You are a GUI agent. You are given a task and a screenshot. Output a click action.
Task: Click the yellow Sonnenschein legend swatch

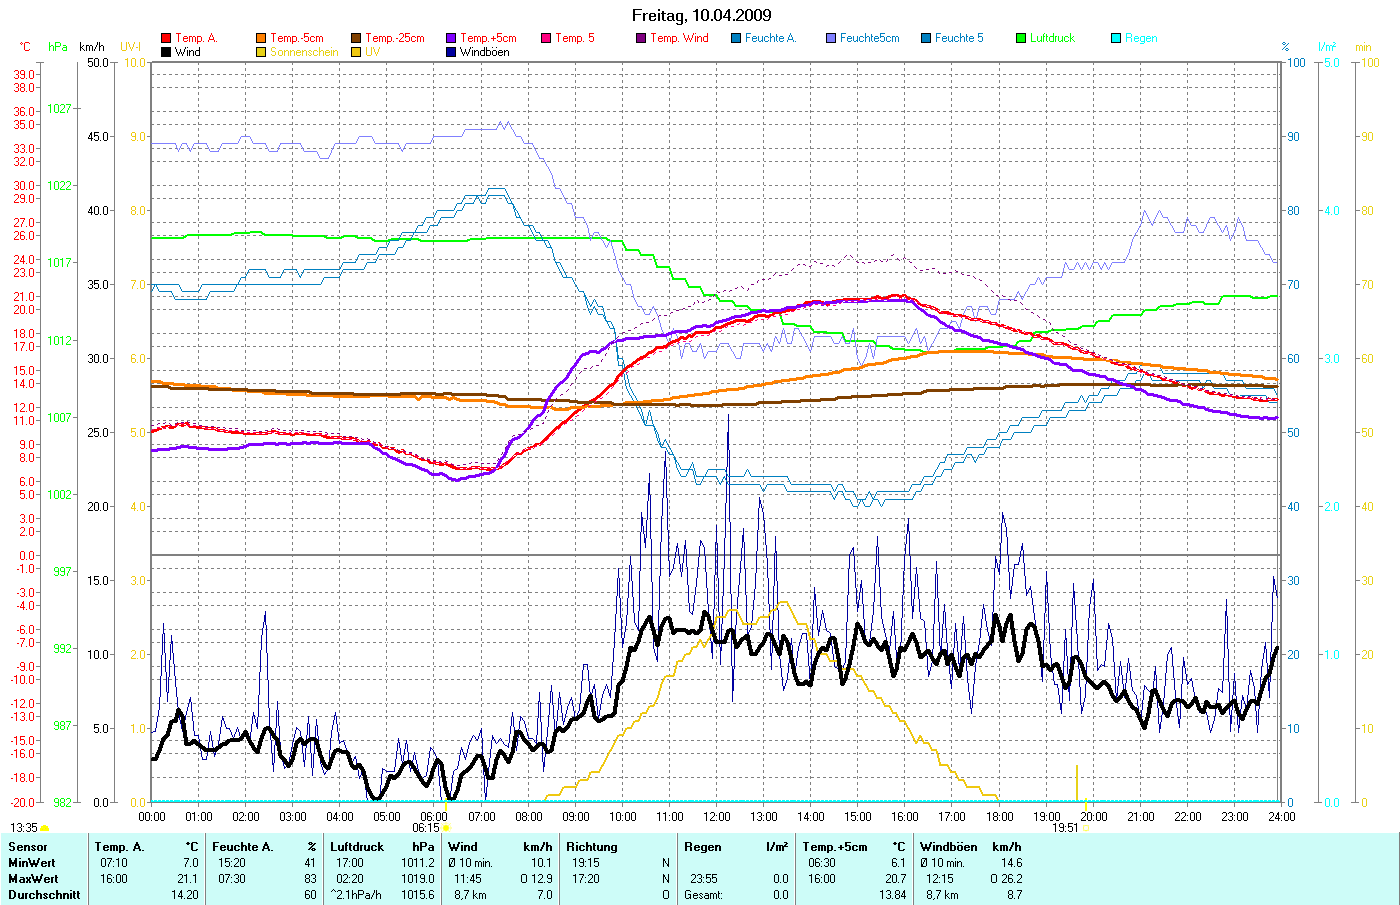[x=261, y=52]
